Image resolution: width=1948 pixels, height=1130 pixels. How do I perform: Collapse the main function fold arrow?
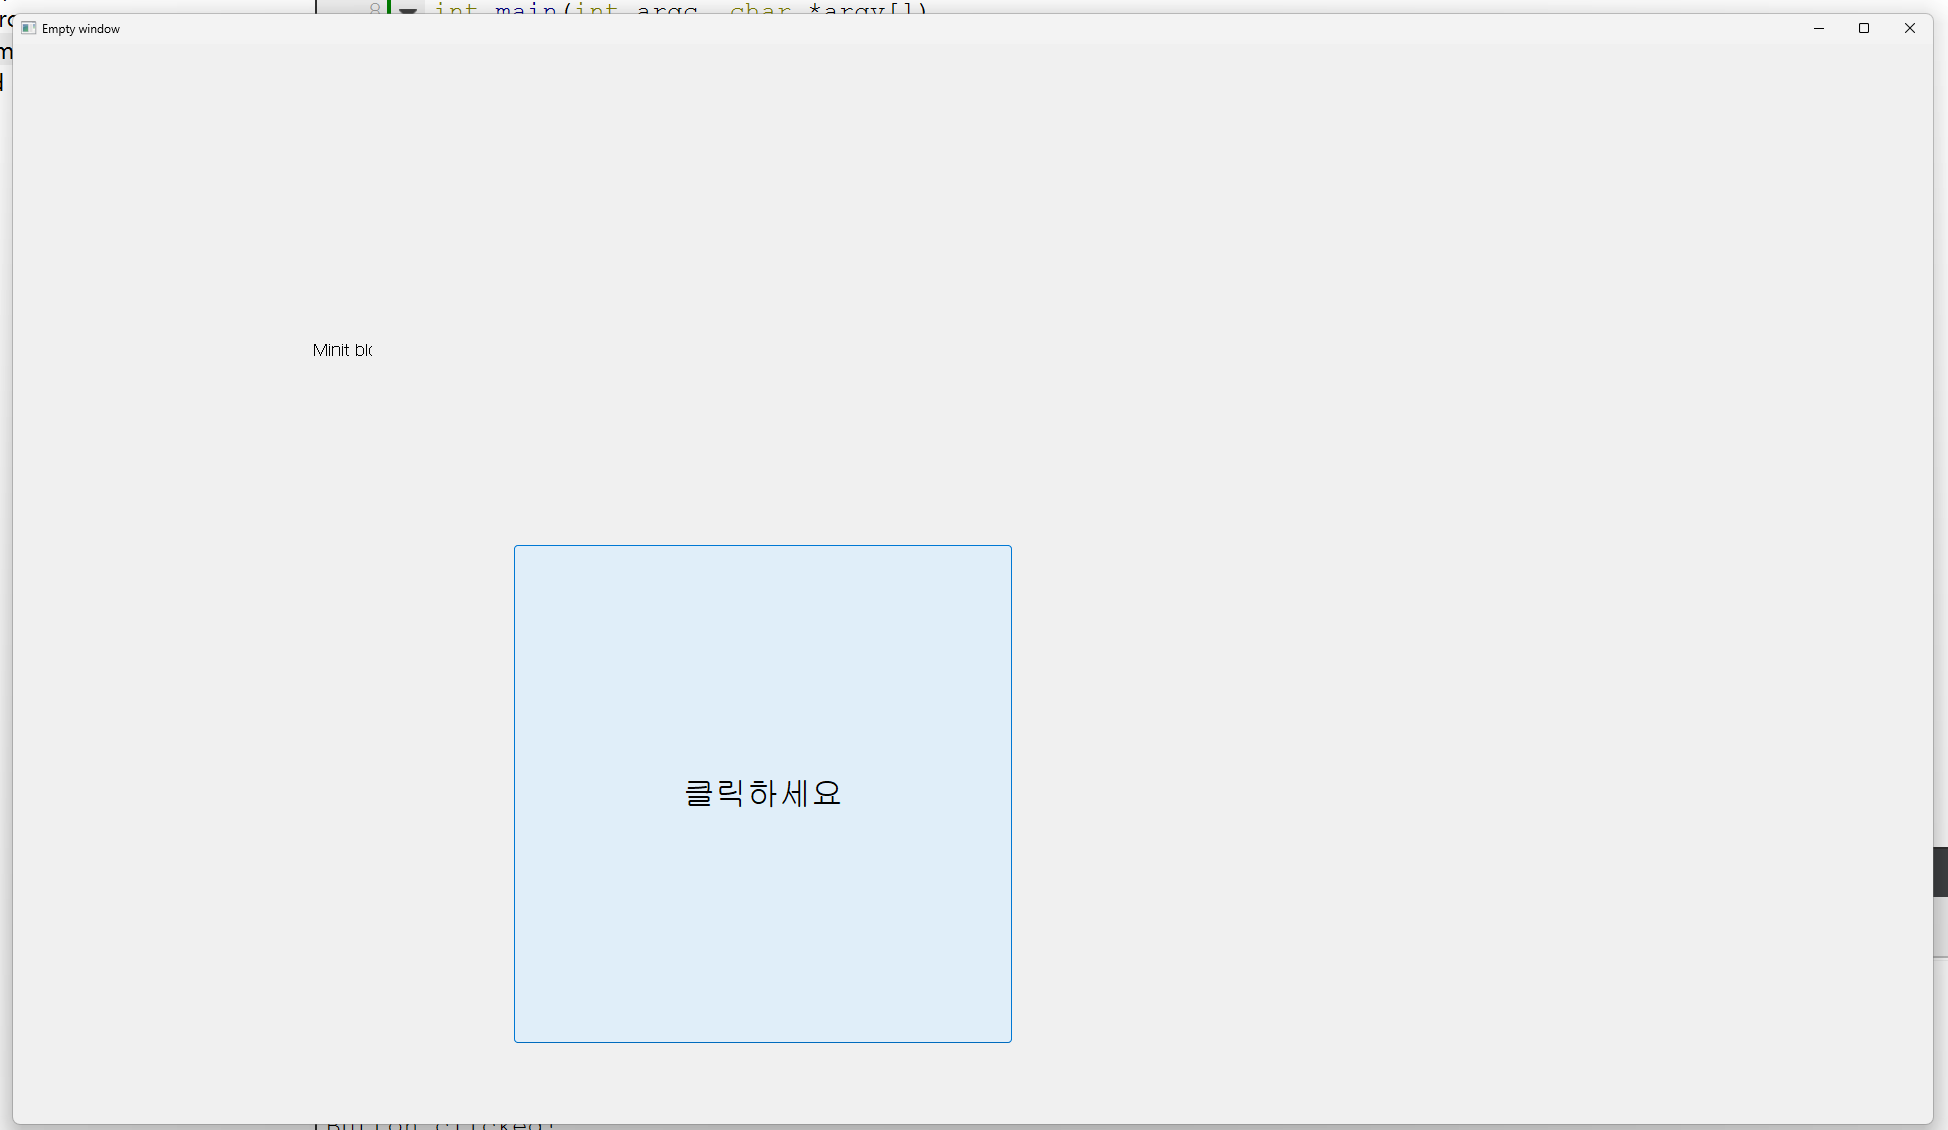[408, 9]
